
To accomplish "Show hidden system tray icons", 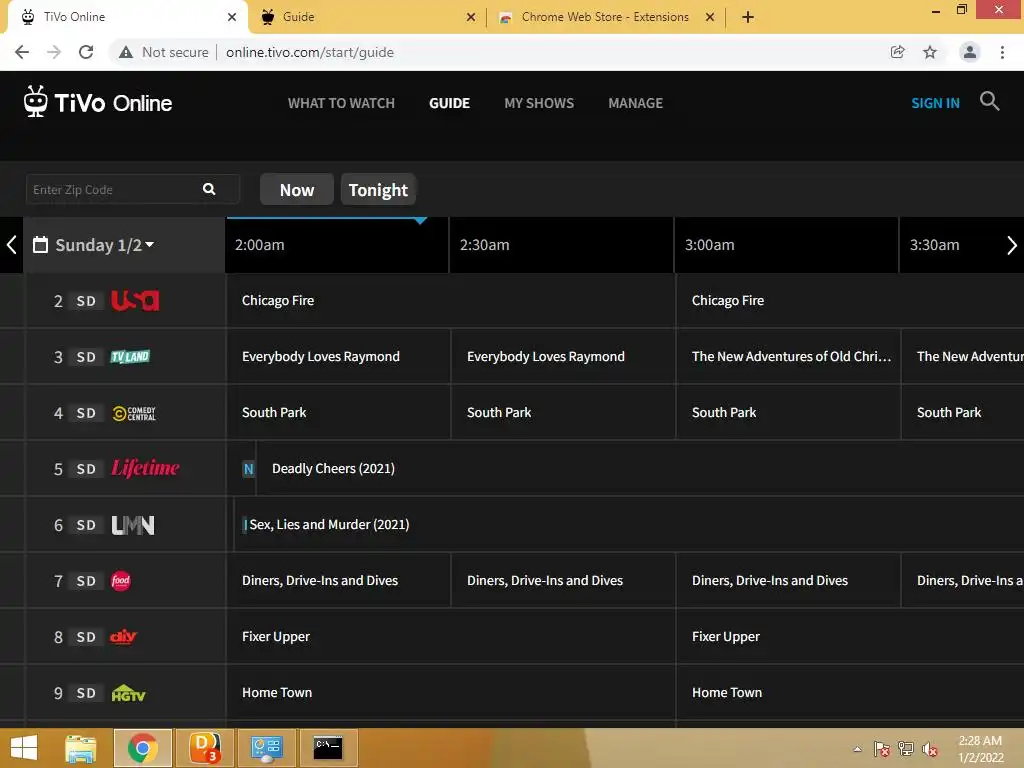I will tap(857, 749).
